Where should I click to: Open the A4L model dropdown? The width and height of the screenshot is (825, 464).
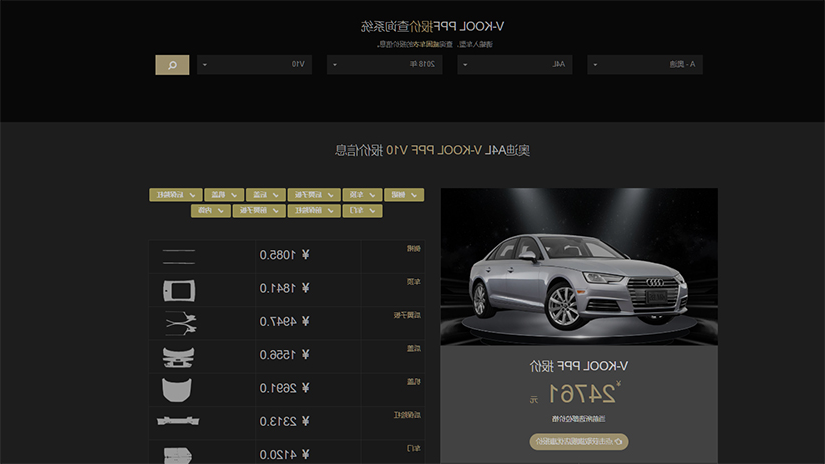(515, 65)
